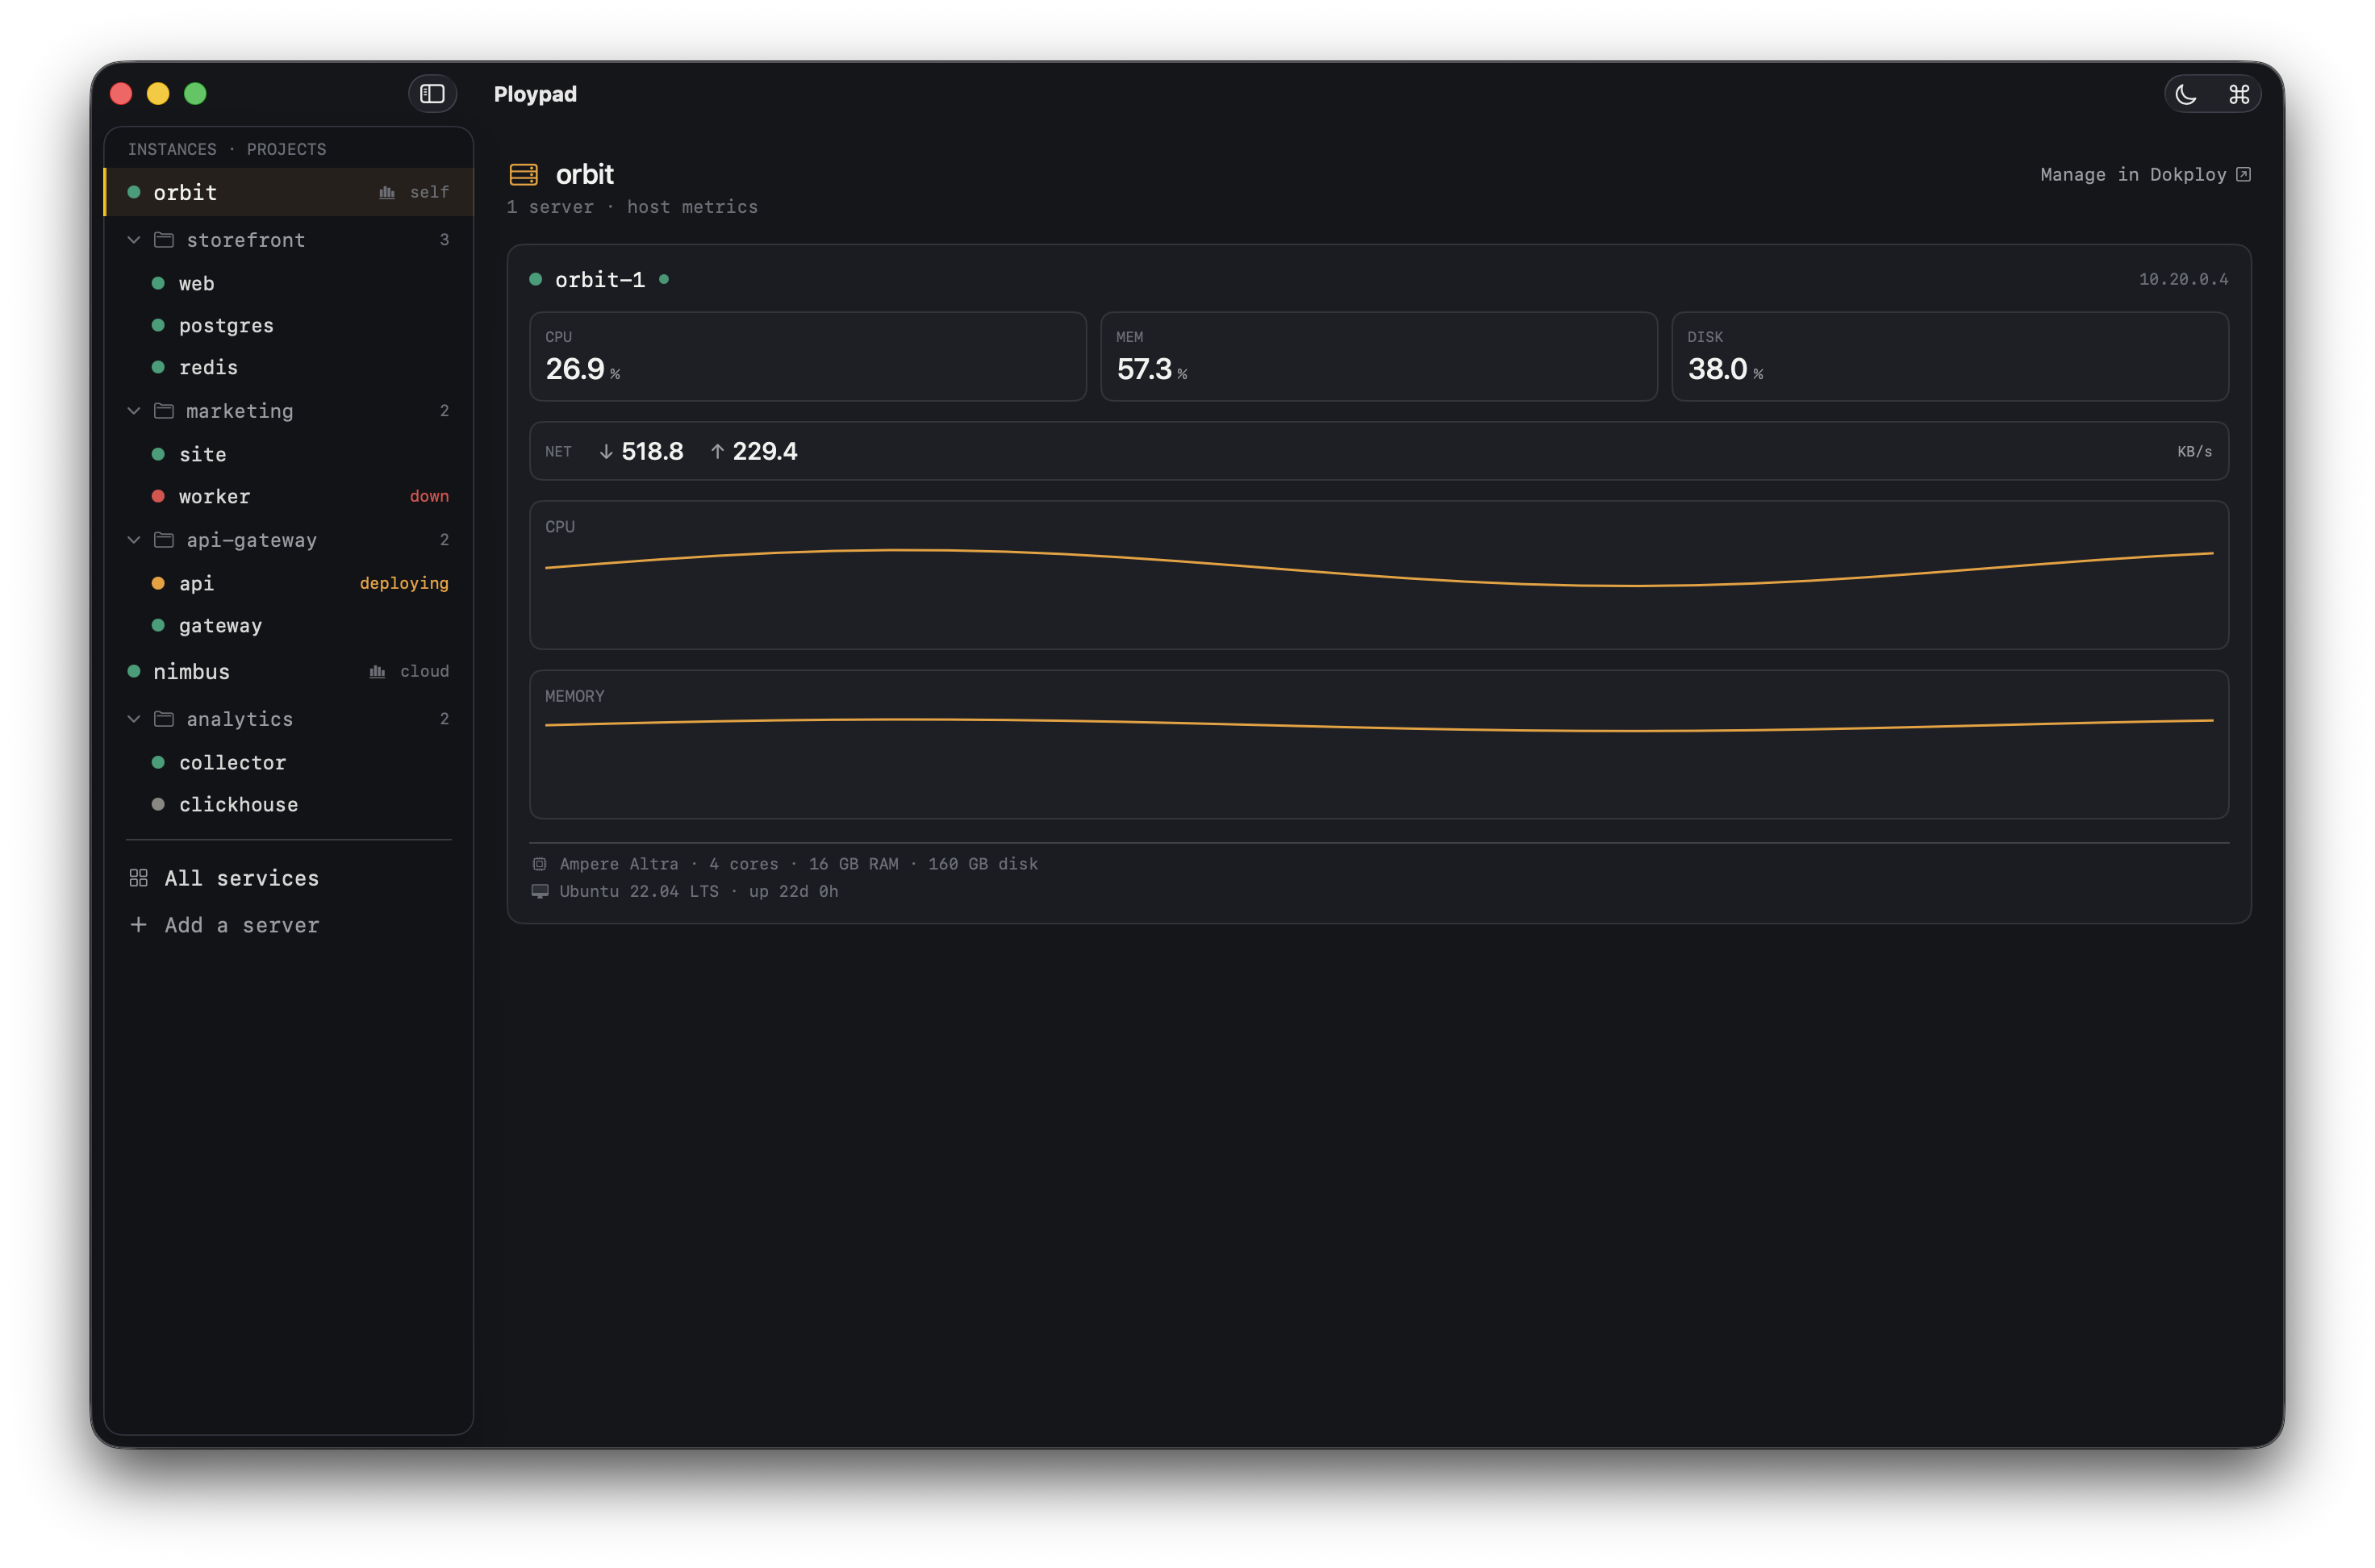Screen dimensions: 2375x1568
Task: Click the '1 server · host metrics' subtitle
Action: pos(632,207)
